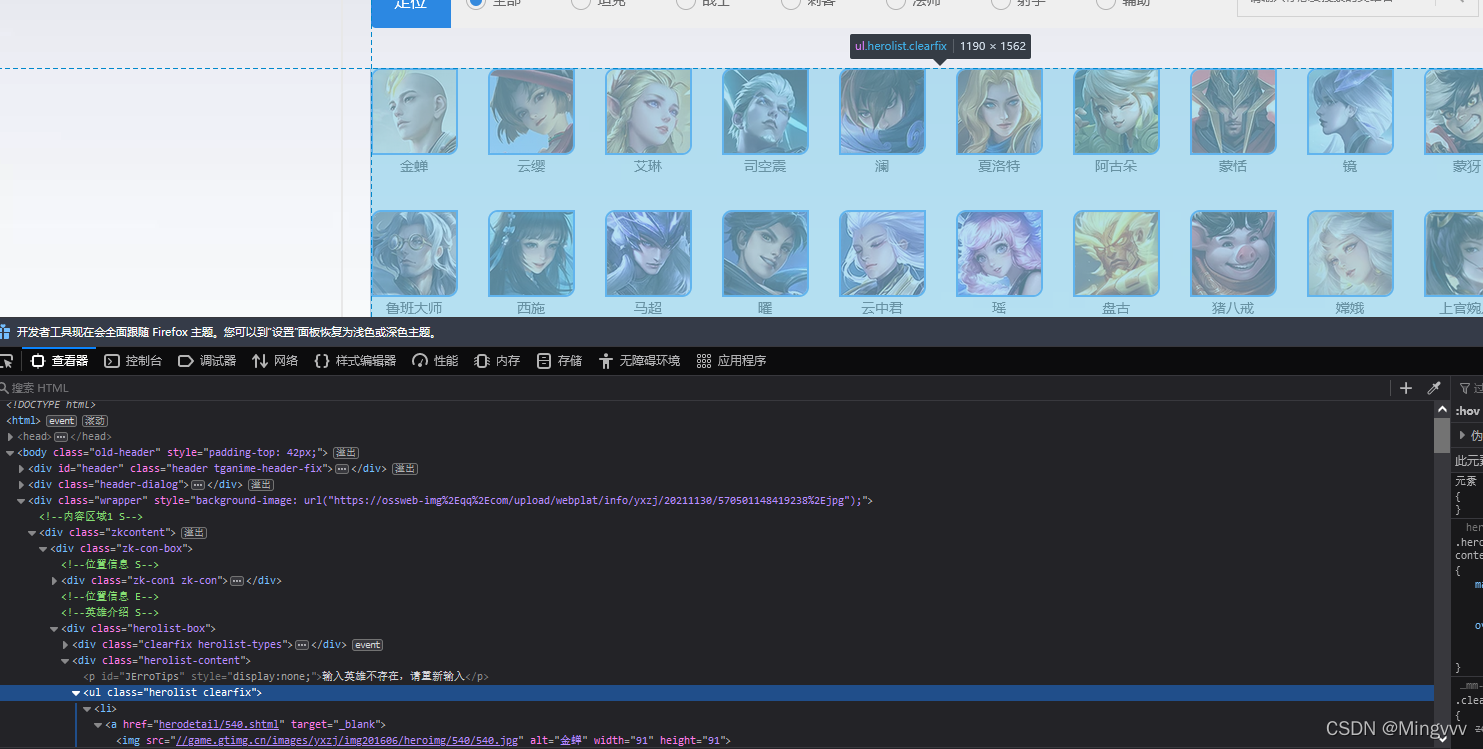The width and height of the screenshot is (1483, 749).
Task: Expand the div id header node
Action: pos(22,469)
